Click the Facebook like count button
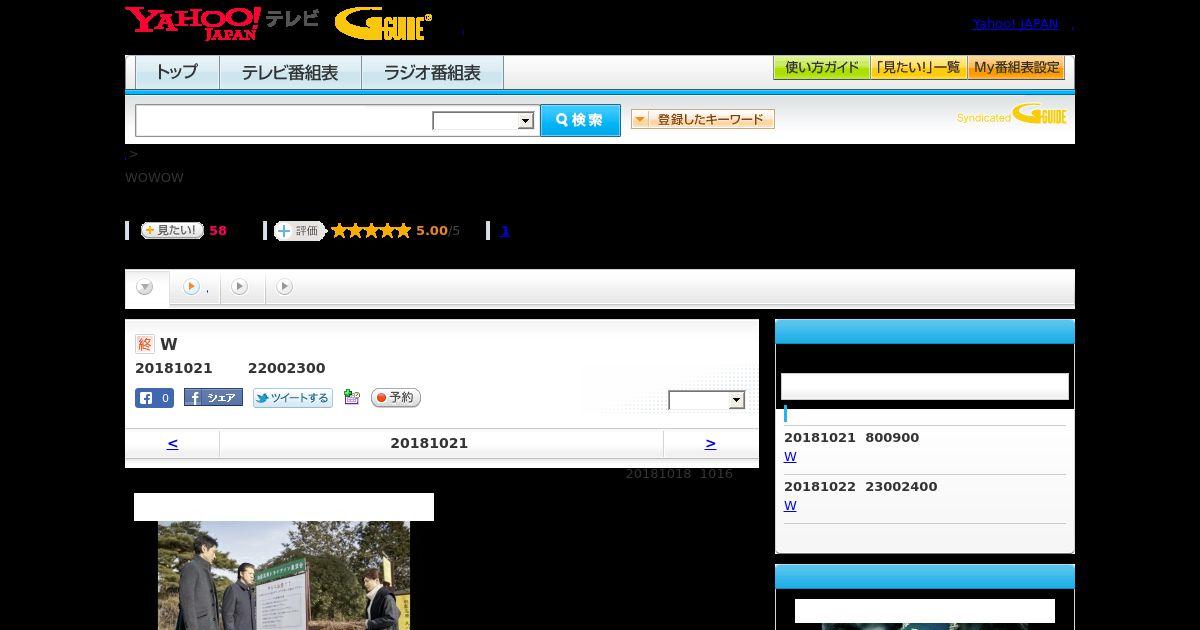1200x630 pixels. (x=155, y=398)
